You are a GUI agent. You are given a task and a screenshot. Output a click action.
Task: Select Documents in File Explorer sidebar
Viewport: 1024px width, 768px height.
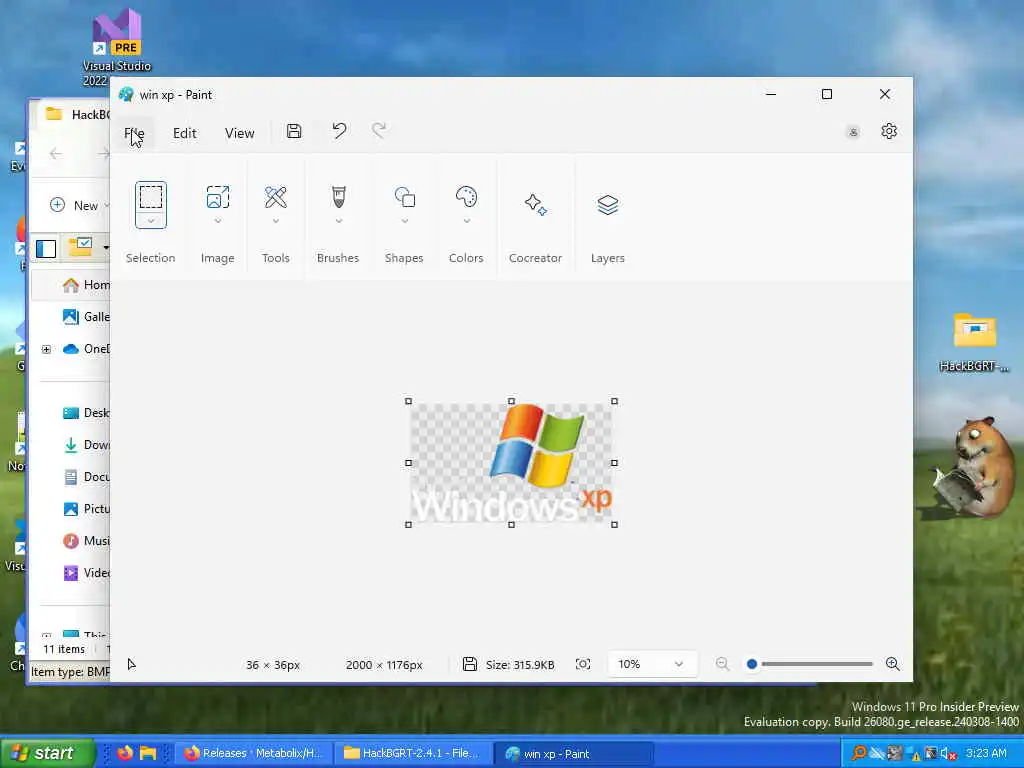(x=86, y=477)
